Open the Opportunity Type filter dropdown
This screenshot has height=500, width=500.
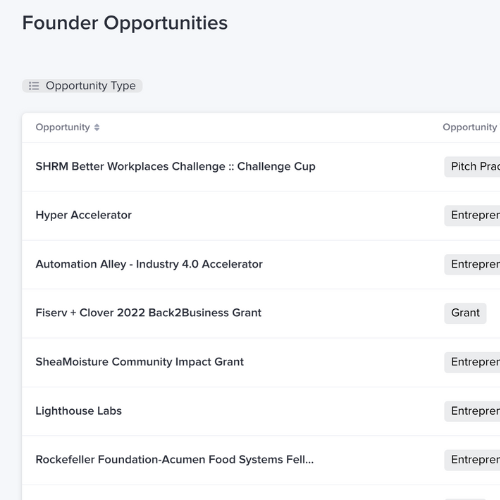[82, 86]
